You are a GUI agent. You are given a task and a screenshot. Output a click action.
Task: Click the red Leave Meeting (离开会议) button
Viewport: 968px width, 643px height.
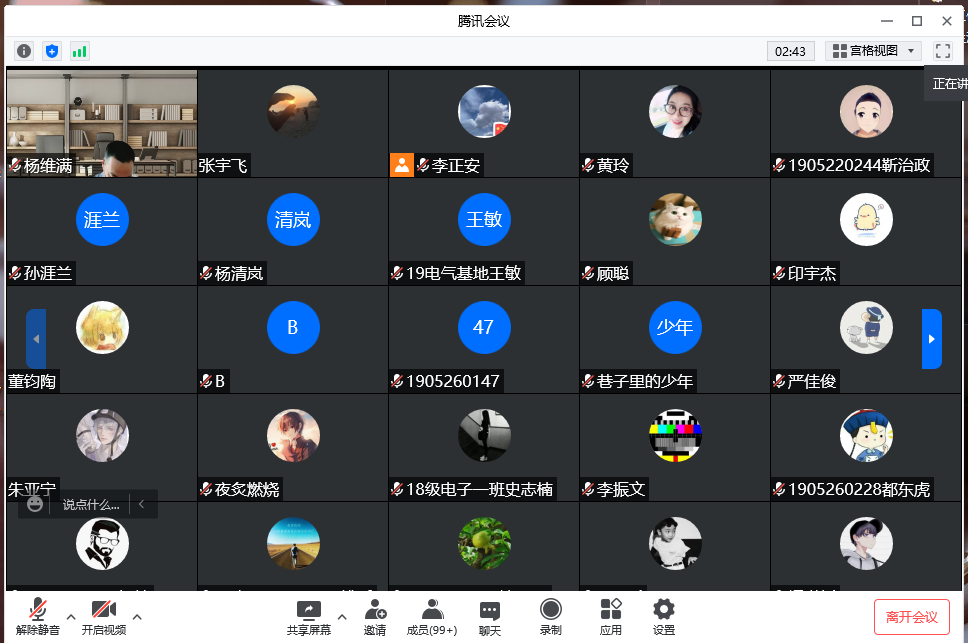pyautogui.click(x=911, y=617)
